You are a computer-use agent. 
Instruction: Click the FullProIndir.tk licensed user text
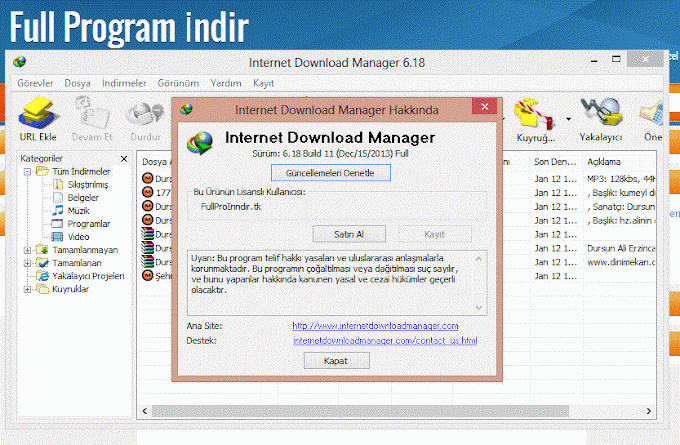231,207
